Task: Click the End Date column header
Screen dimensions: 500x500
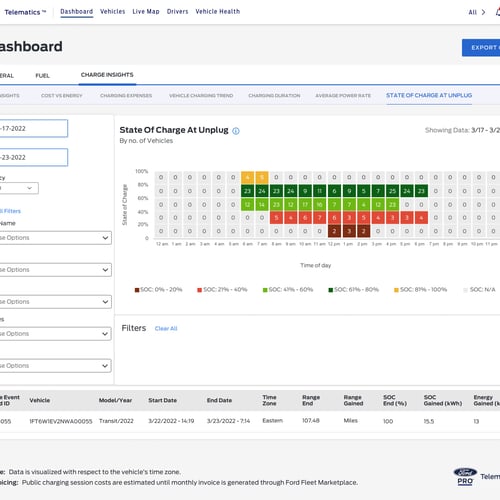Action: 219,400
